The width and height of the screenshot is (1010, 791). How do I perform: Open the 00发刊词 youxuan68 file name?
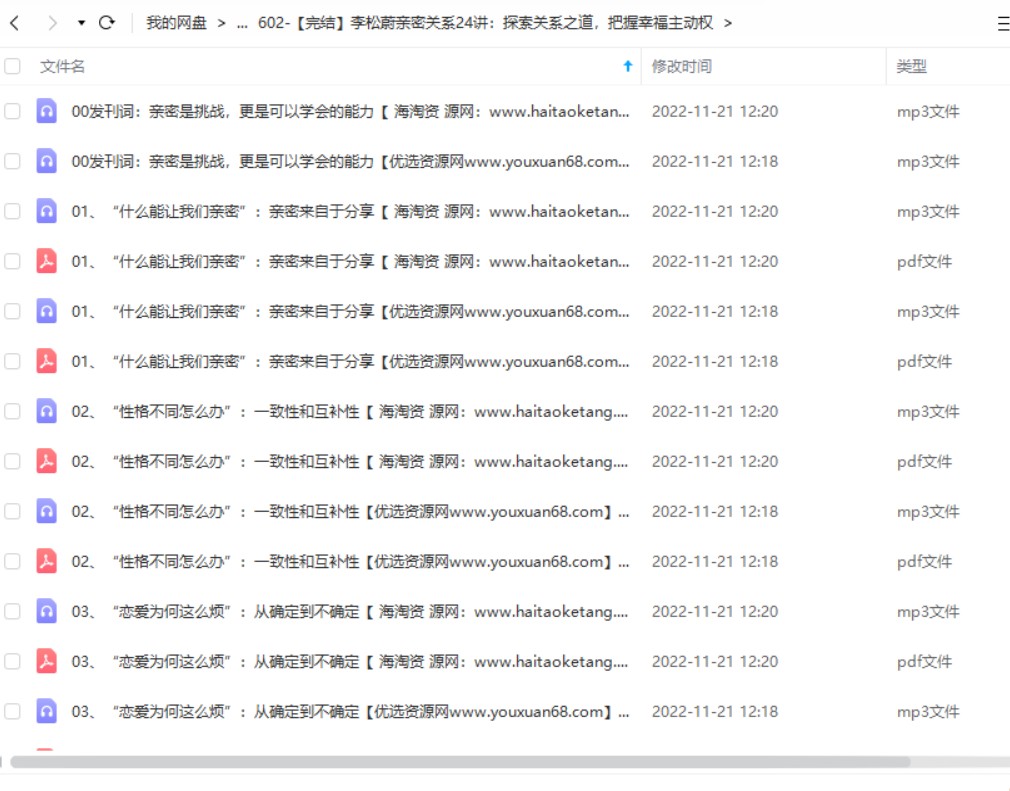pyautogui.click(x=350, y=161)
